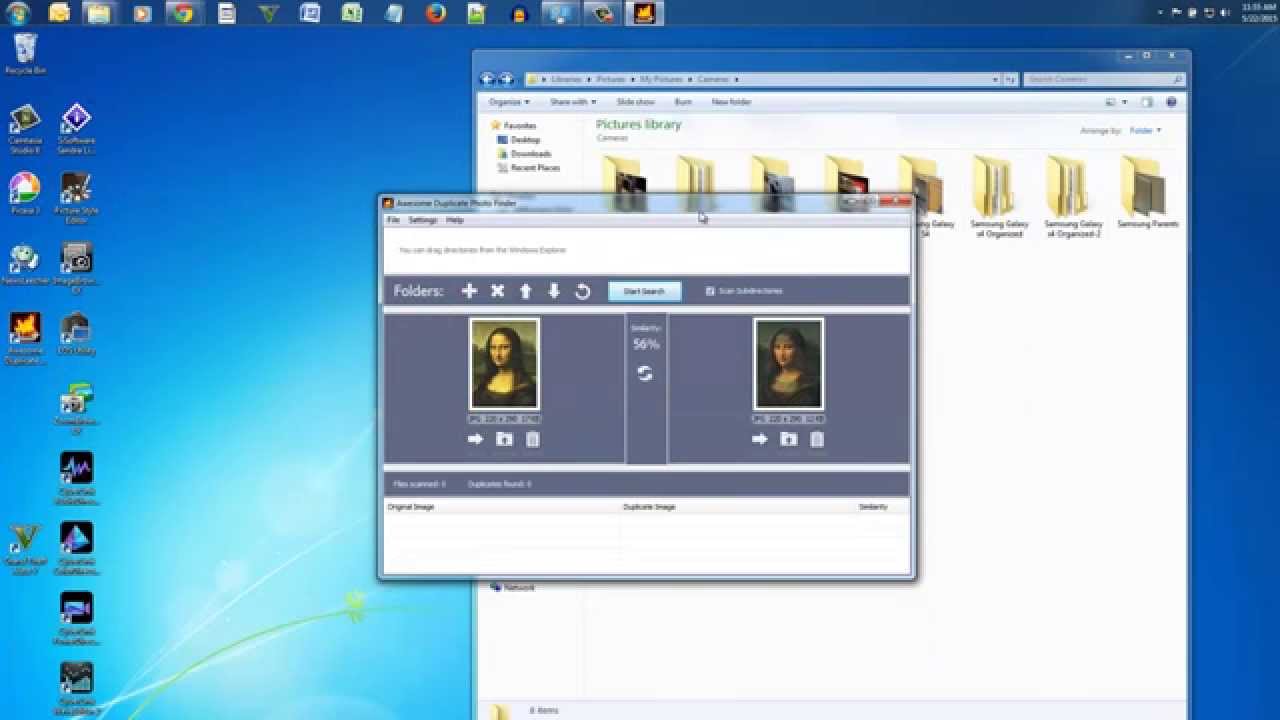Toggle the Explorer preview pane icon
1280x720 pixels.
(x=1147, y=102)
